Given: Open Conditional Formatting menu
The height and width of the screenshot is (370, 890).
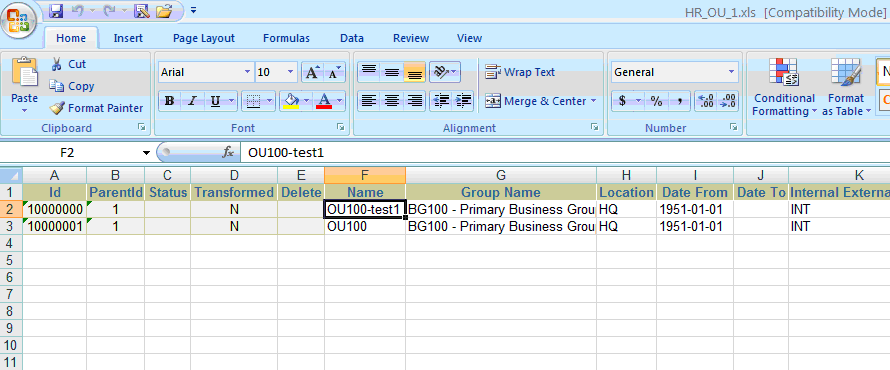Looking at the screenshot, I should click(x=784, y=87).
